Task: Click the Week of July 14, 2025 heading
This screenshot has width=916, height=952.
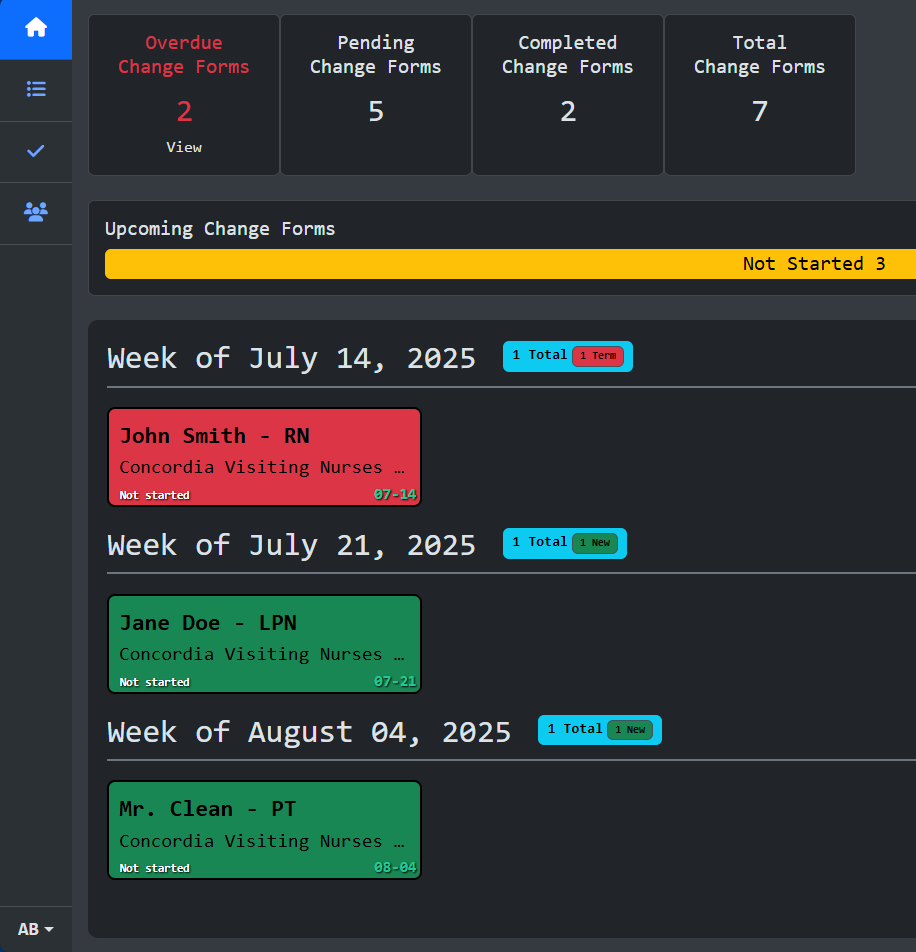Action: point(291,358)
